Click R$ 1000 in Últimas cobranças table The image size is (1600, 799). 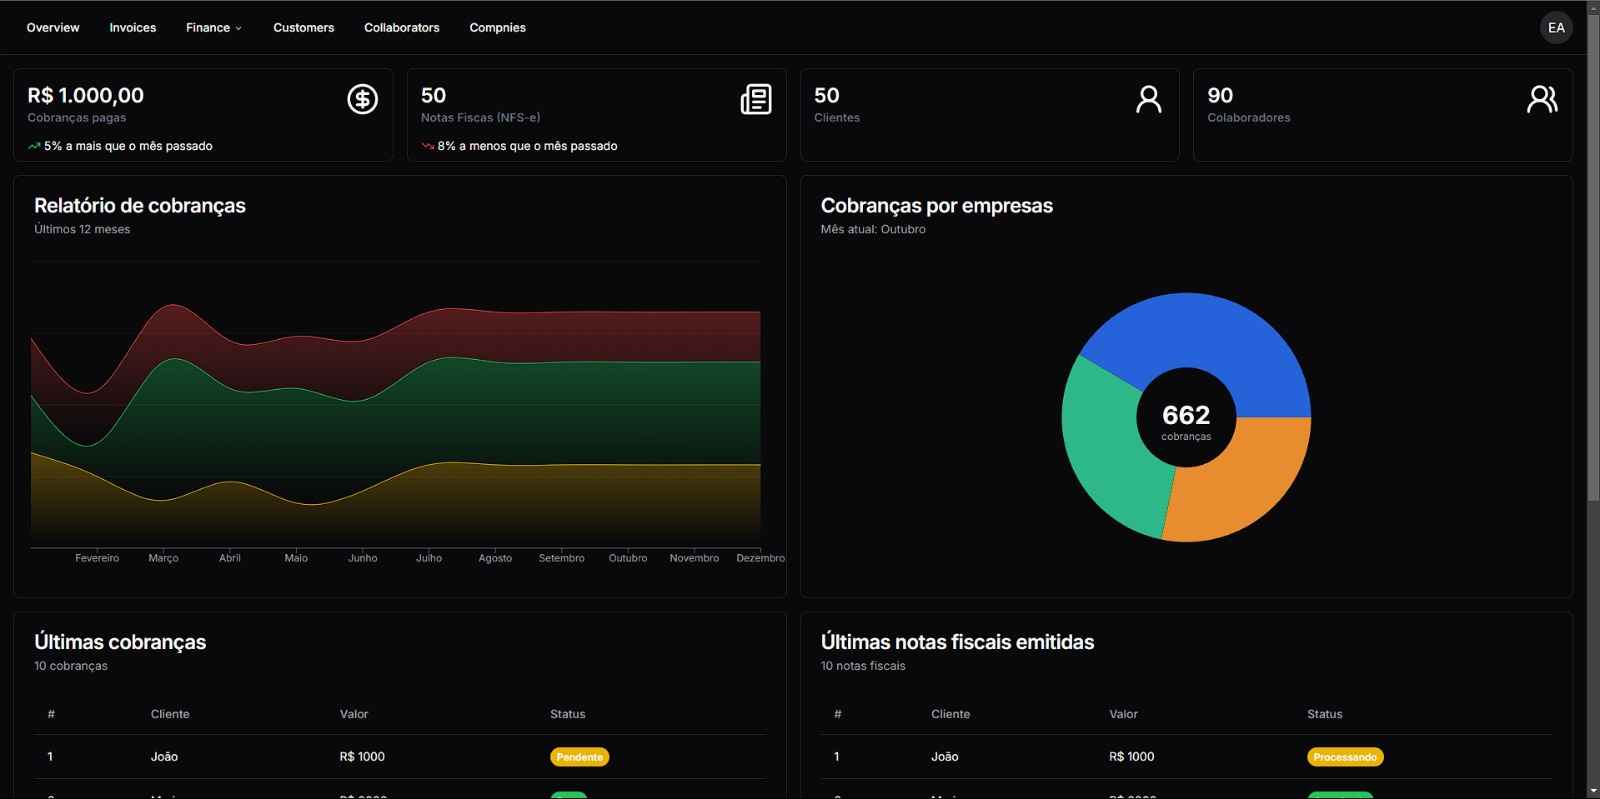(x=362, y=757)
